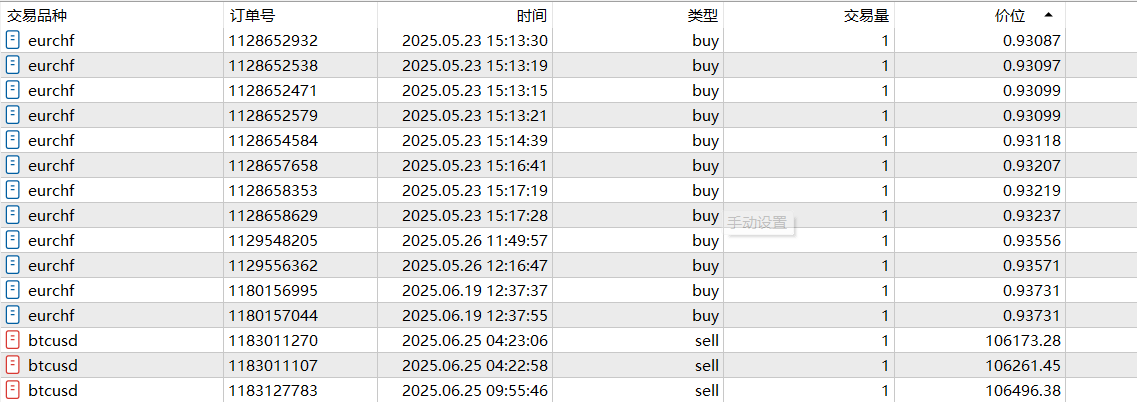This screenshot has width=1137, height=402.
Task: Click timestamp 2025.05.26 12:16:47
Action: coord(474,266)
